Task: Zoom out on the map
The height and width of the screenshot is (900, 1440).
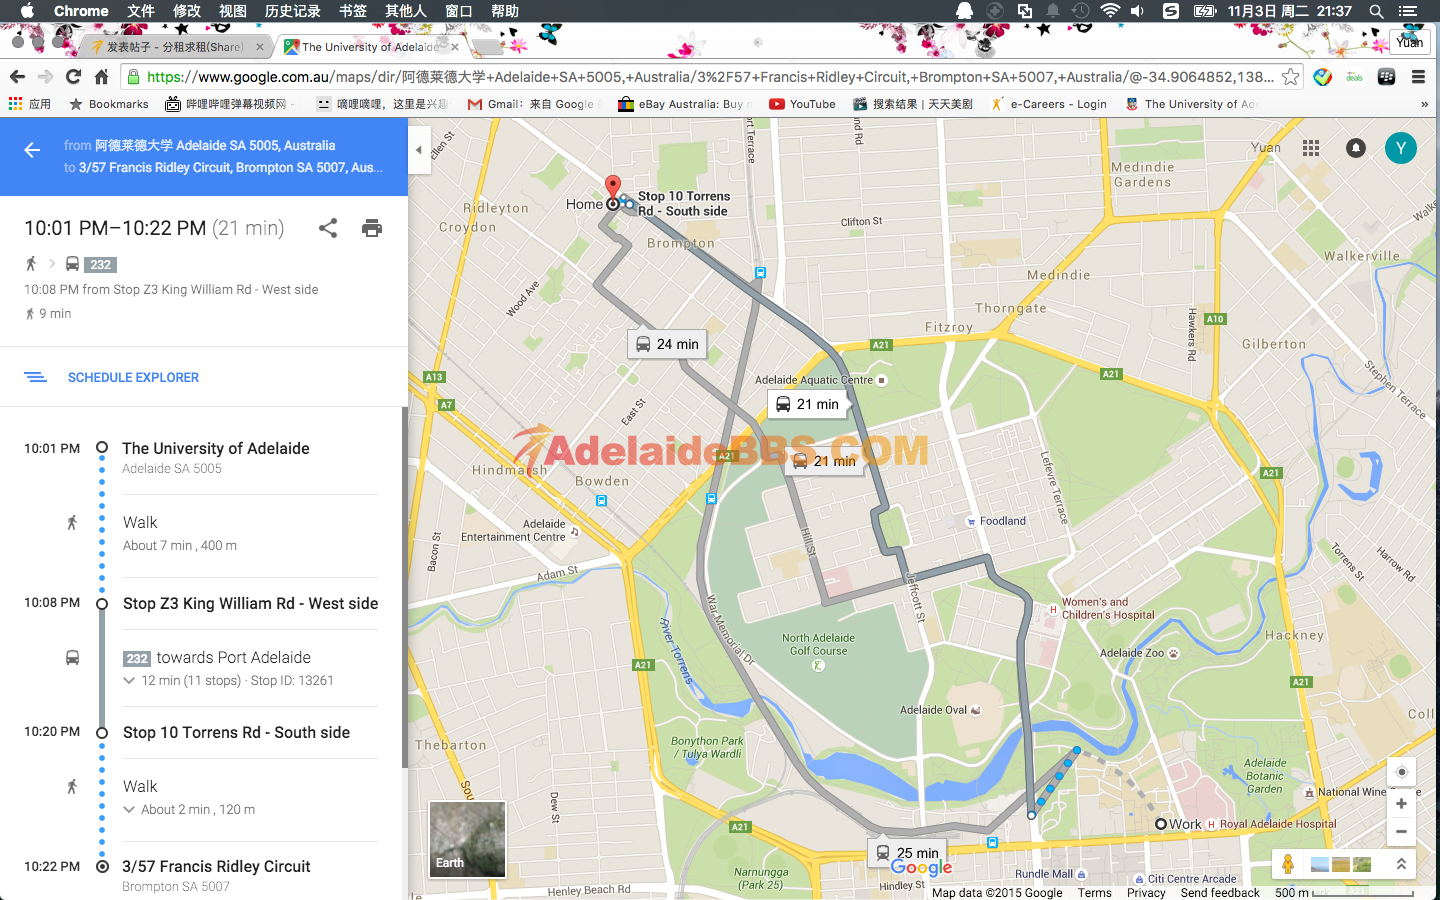Action: coord(1401,832)
